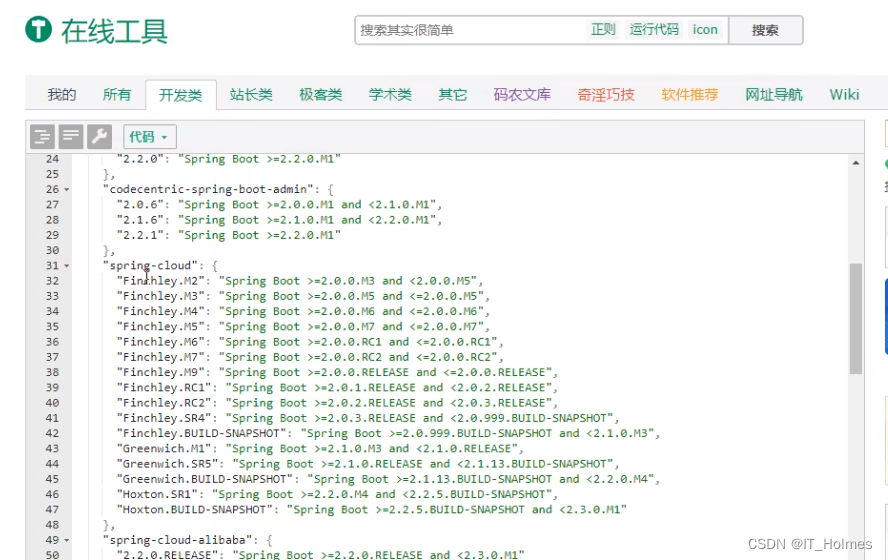Click the code editor vertical scrollbar thumb

point(856,318)
